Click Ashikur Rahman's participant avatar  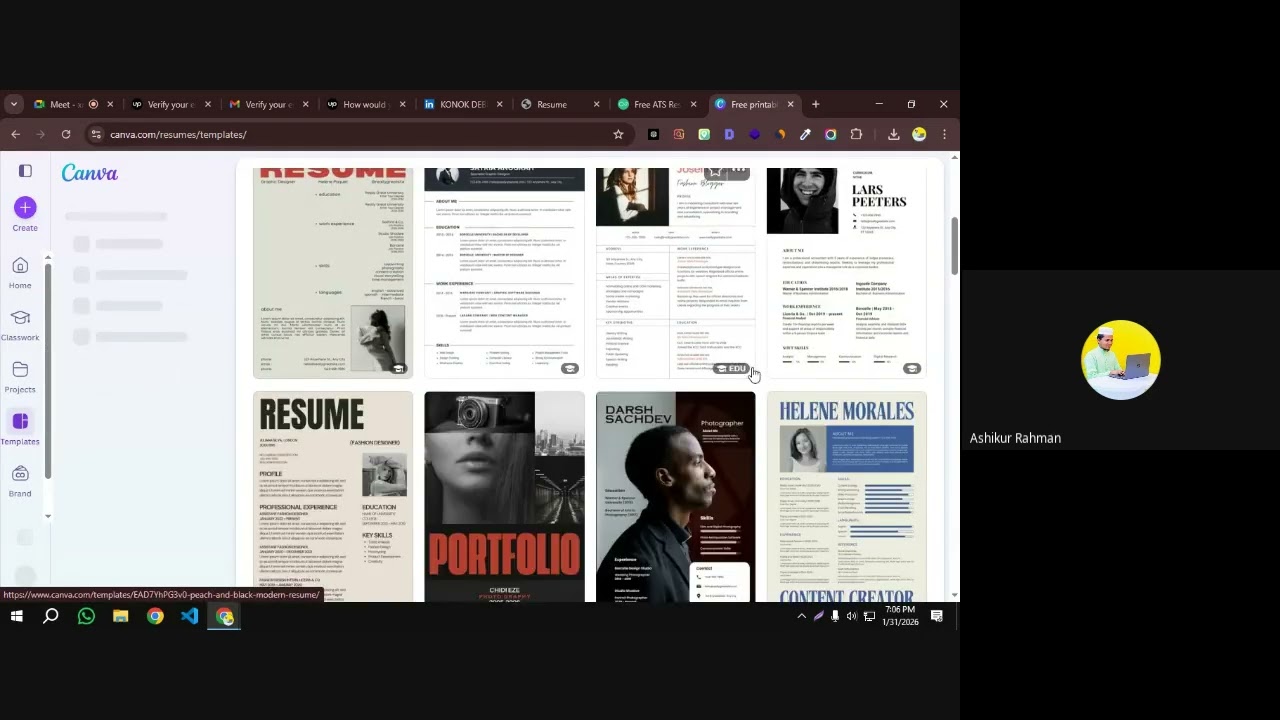point(1121,360)
